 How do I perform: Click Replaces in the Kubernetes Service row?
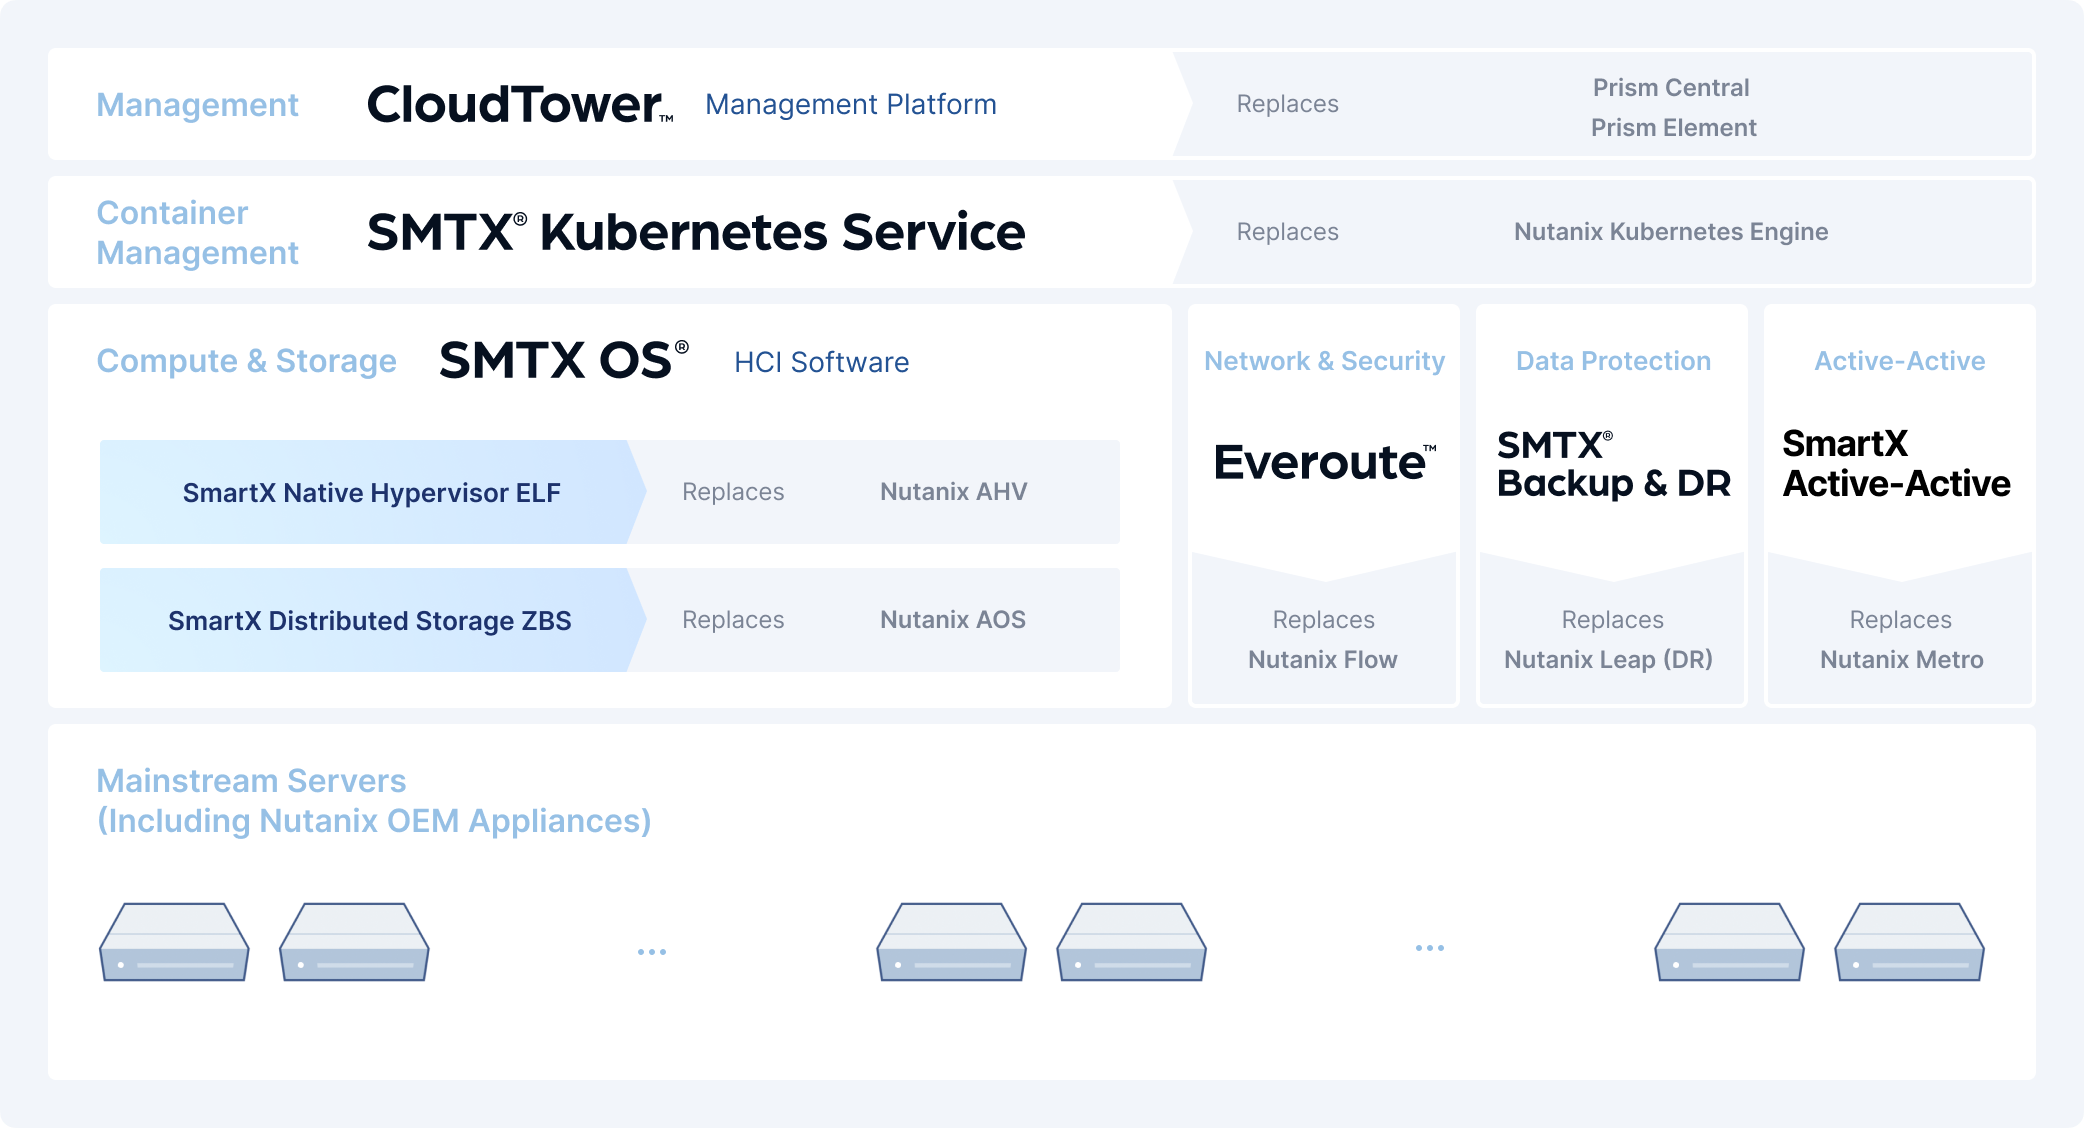pyautogui.click(x=1287, y=232)
